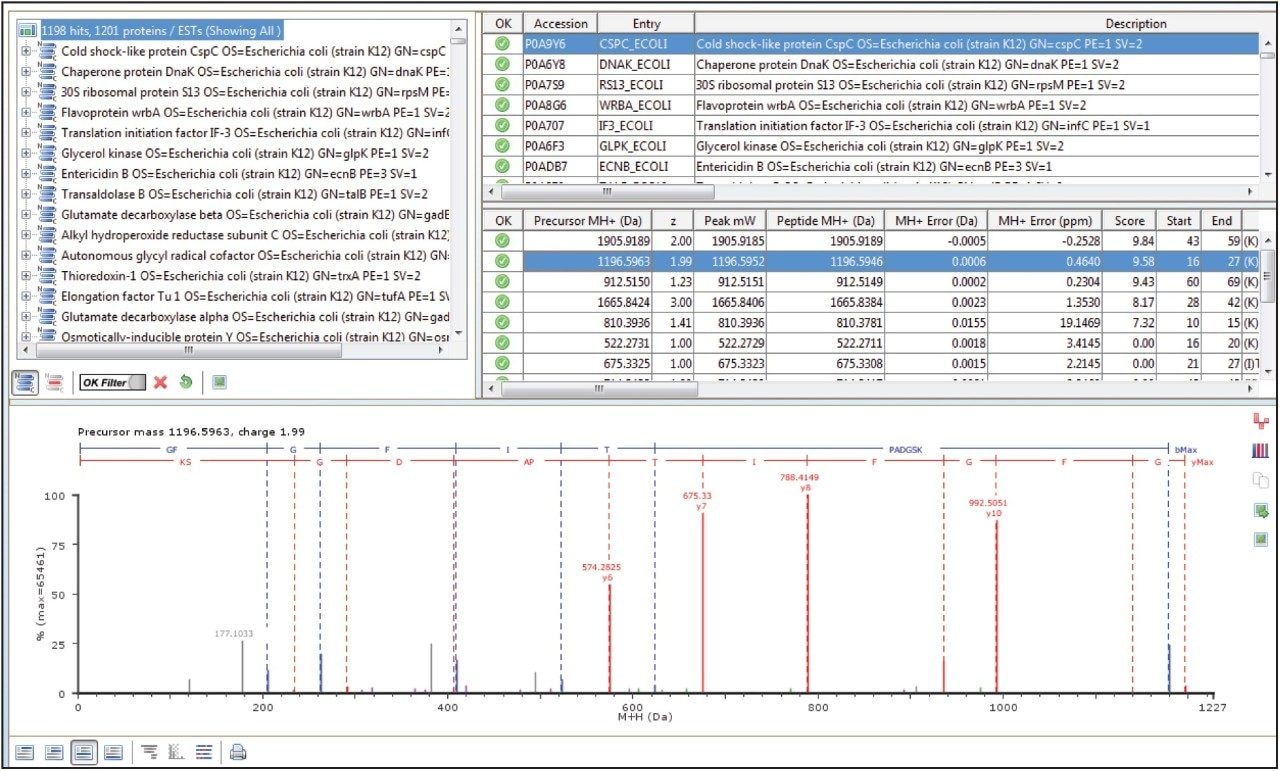Click the copy pages icon right of spectrum
Image resolution: width=1280 pixels, height=771 pixels.
pos(1260,481)
